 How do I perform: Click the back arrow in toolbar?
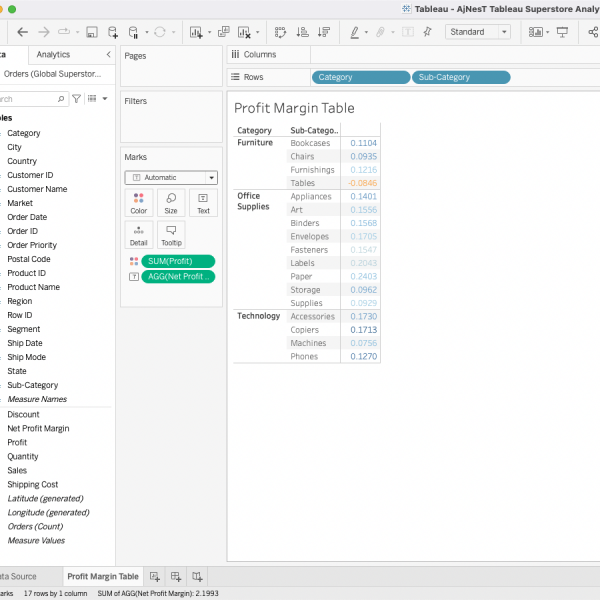click(x=23, y=32)
